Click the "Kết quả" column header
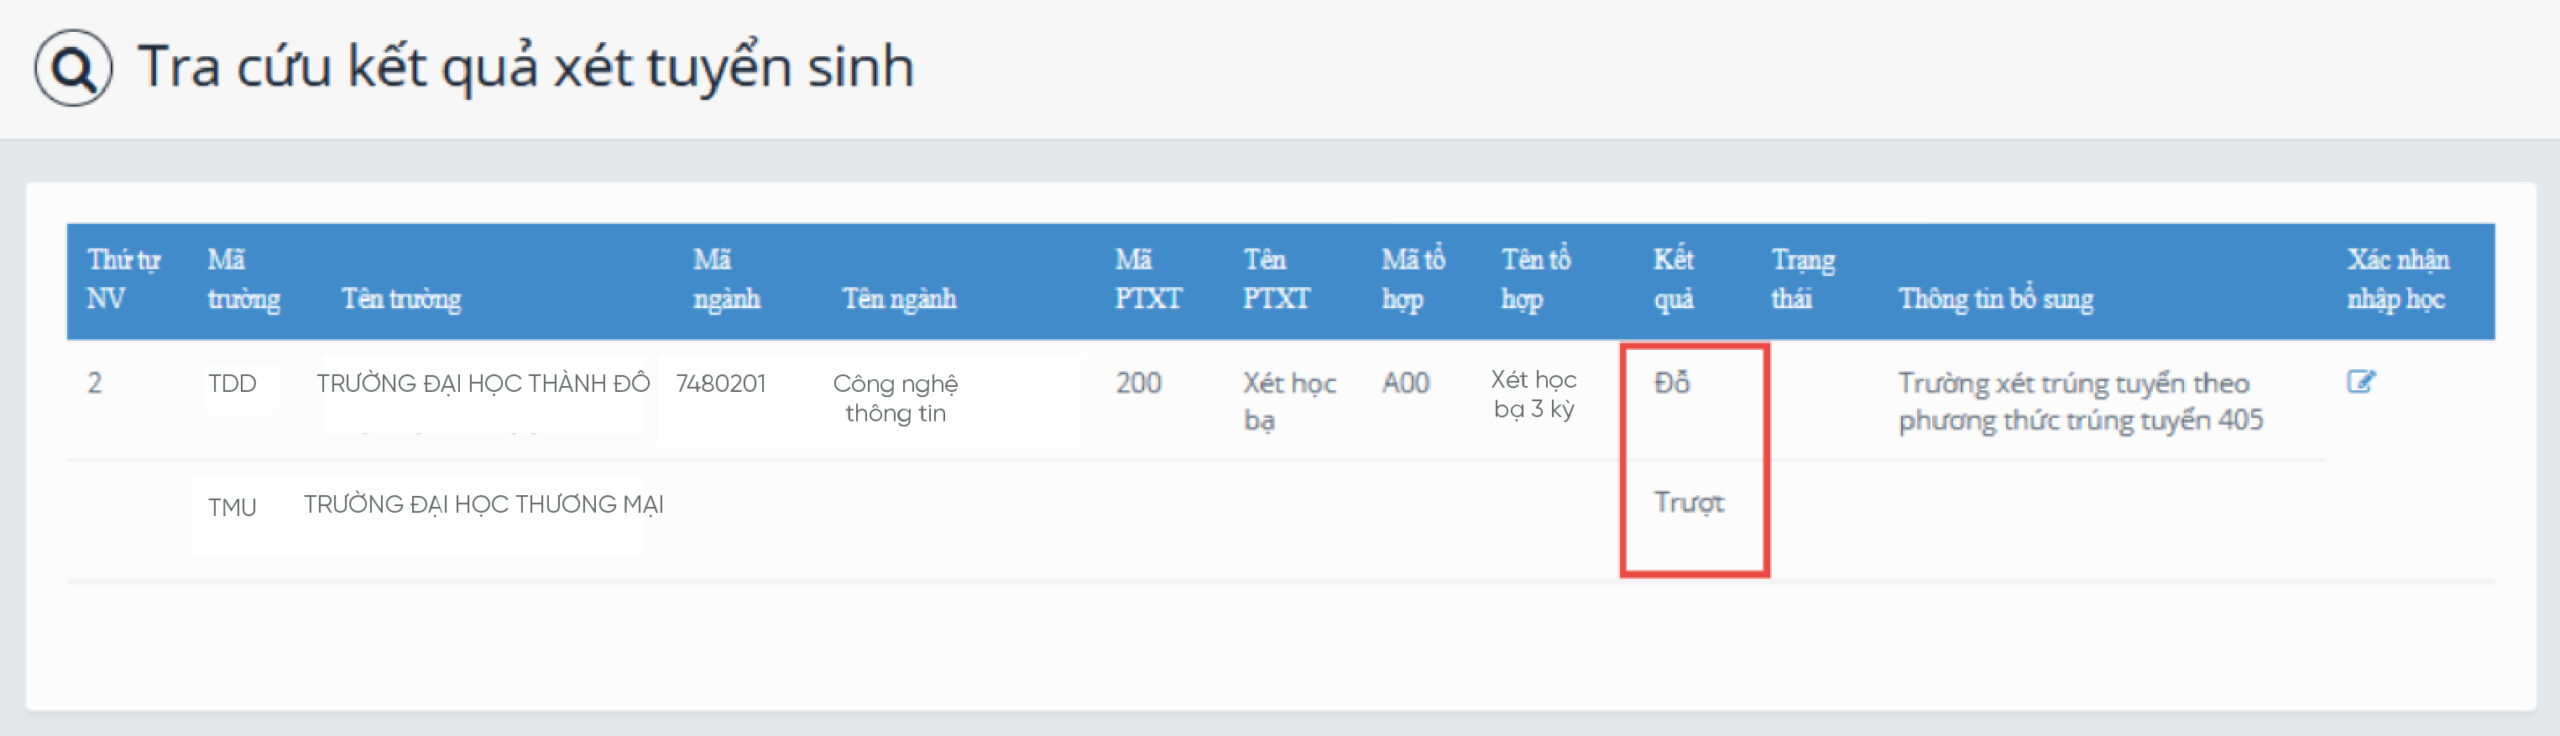 [x=1673, y=280]
